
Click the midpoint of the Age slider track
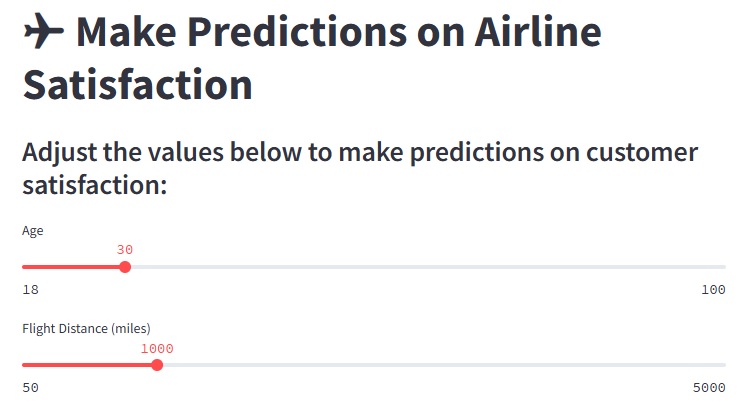(x=374, y=267)
